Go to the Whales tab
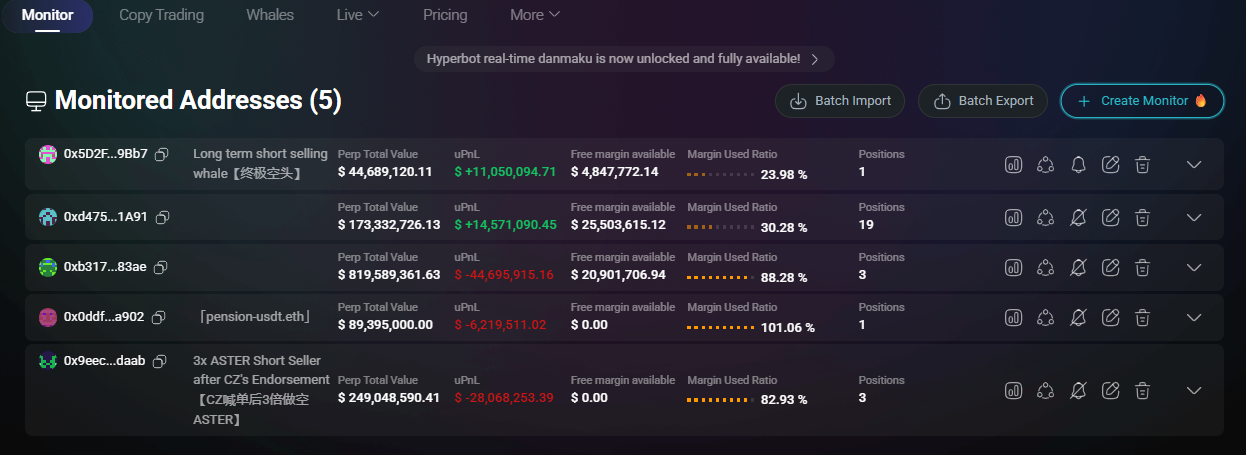The height and width of the screenshot is (455, 1246). click(270, 15)
